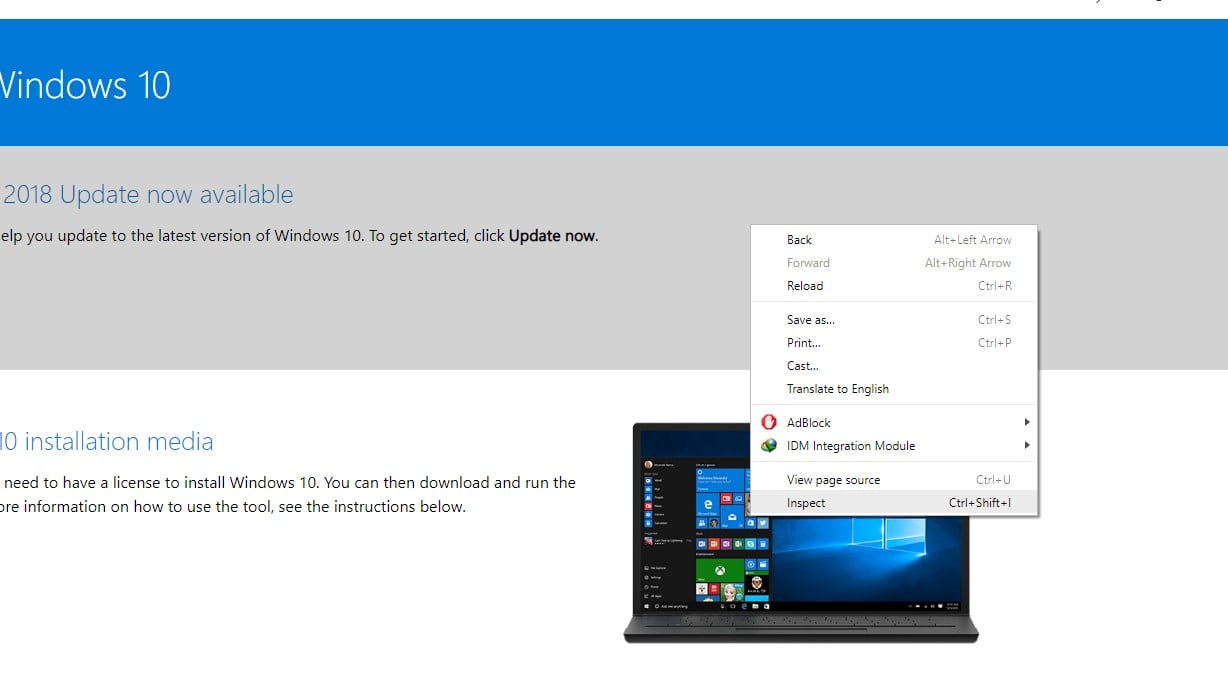Select Reload from the context menu
This screenshot has height=684, width=1228.
coord(894,286)
